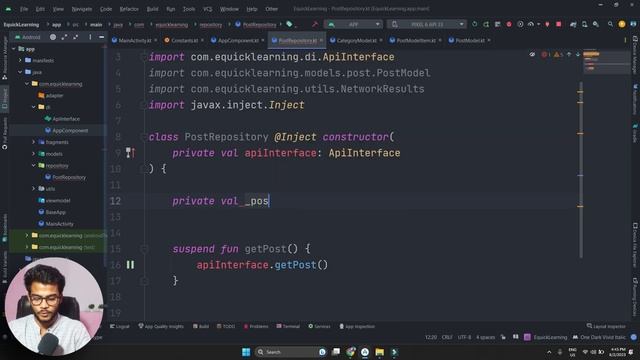640x360 pixels.
Task: Open App Inspection tool window
Action: [357, 327]
